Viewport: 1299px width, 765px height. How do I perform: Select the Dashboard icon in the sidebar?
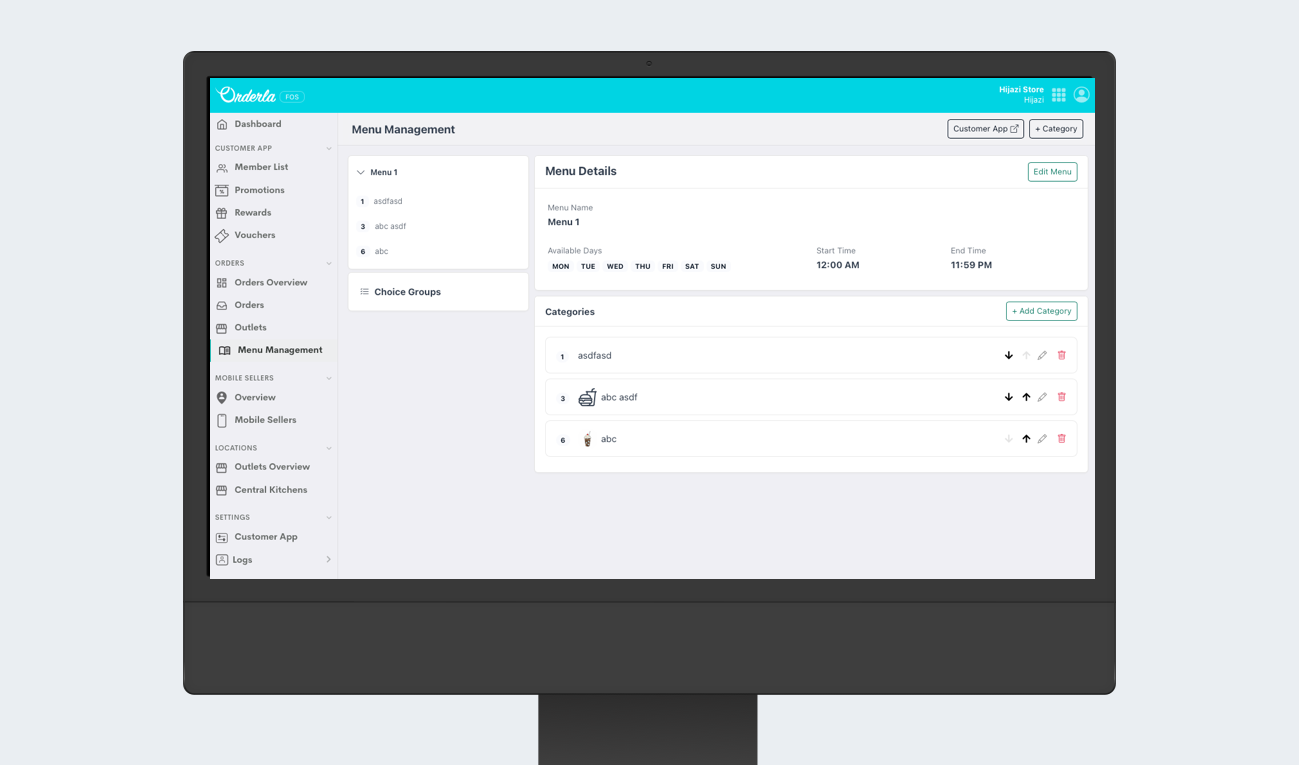click(221, 123)
